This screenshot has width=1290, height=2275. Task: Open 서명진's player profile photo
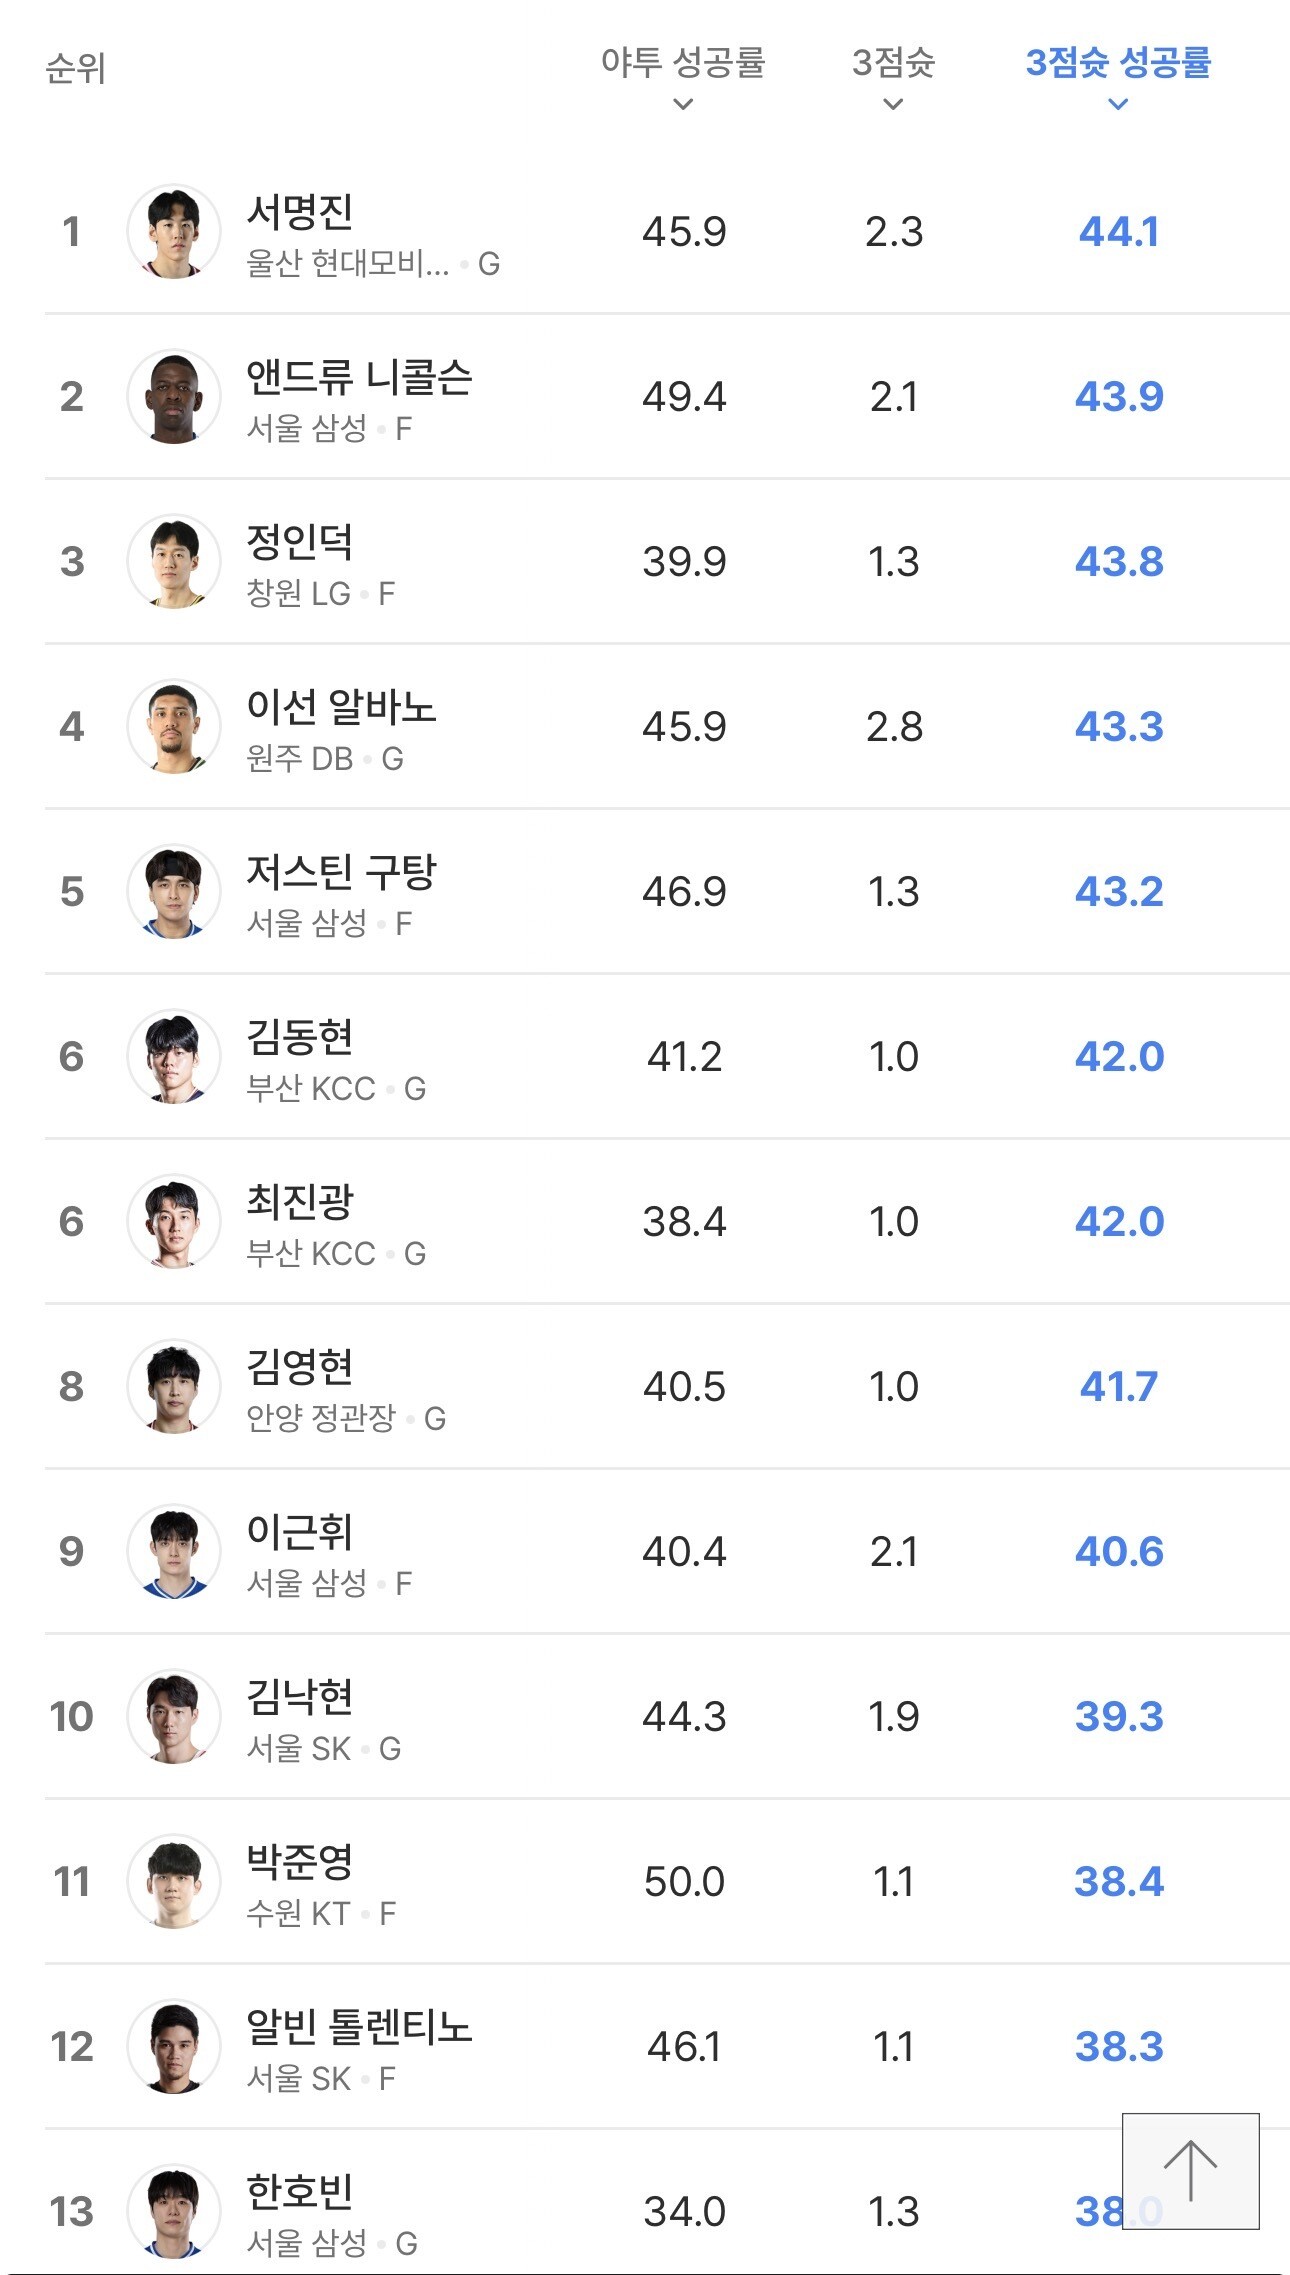(174, 231)
